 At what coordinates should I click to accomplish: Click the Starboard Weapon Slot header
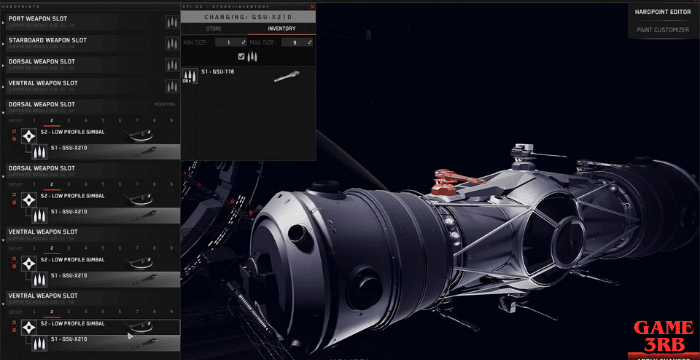pos(85,43)
